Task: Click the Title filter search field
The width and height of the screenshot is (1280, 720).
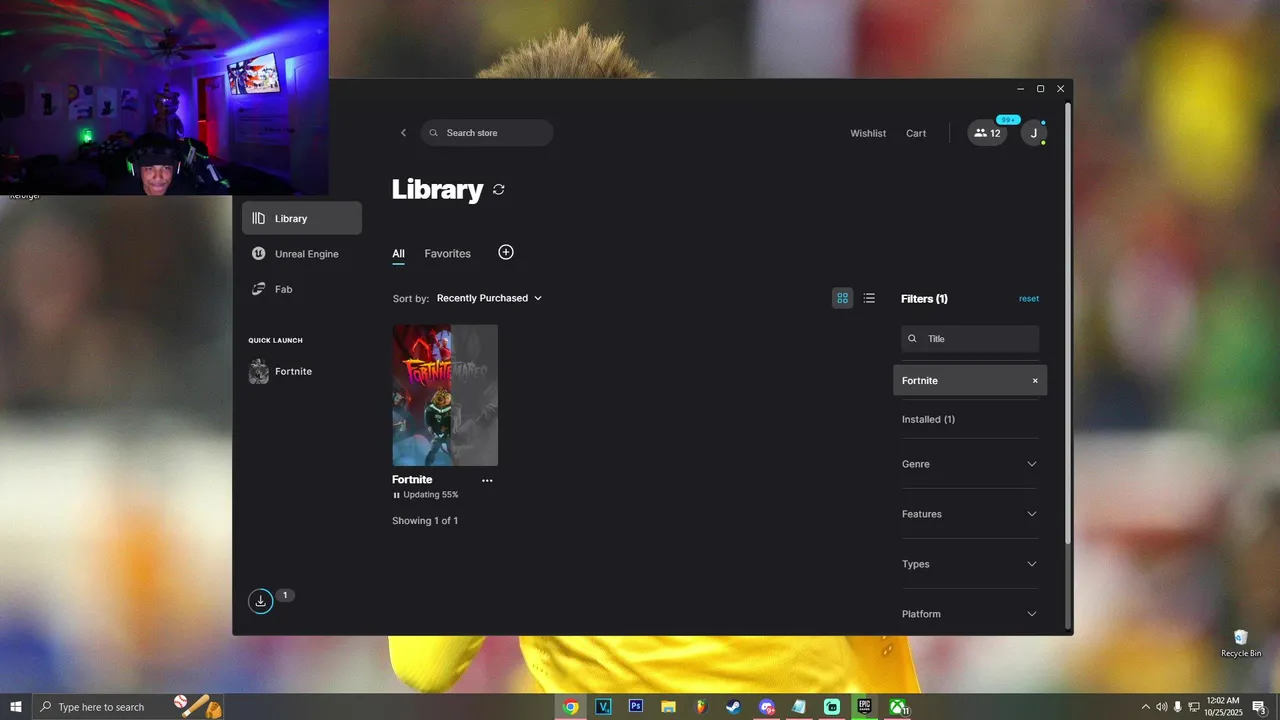Action: click(x=970, y=339)
